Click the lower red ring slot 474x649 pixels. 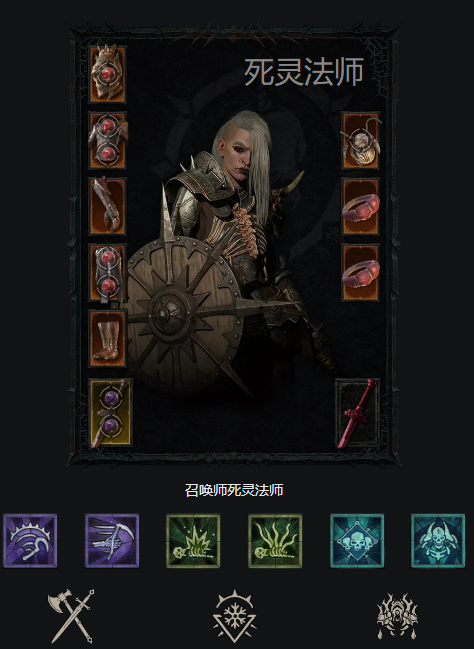tap(361, 272)
